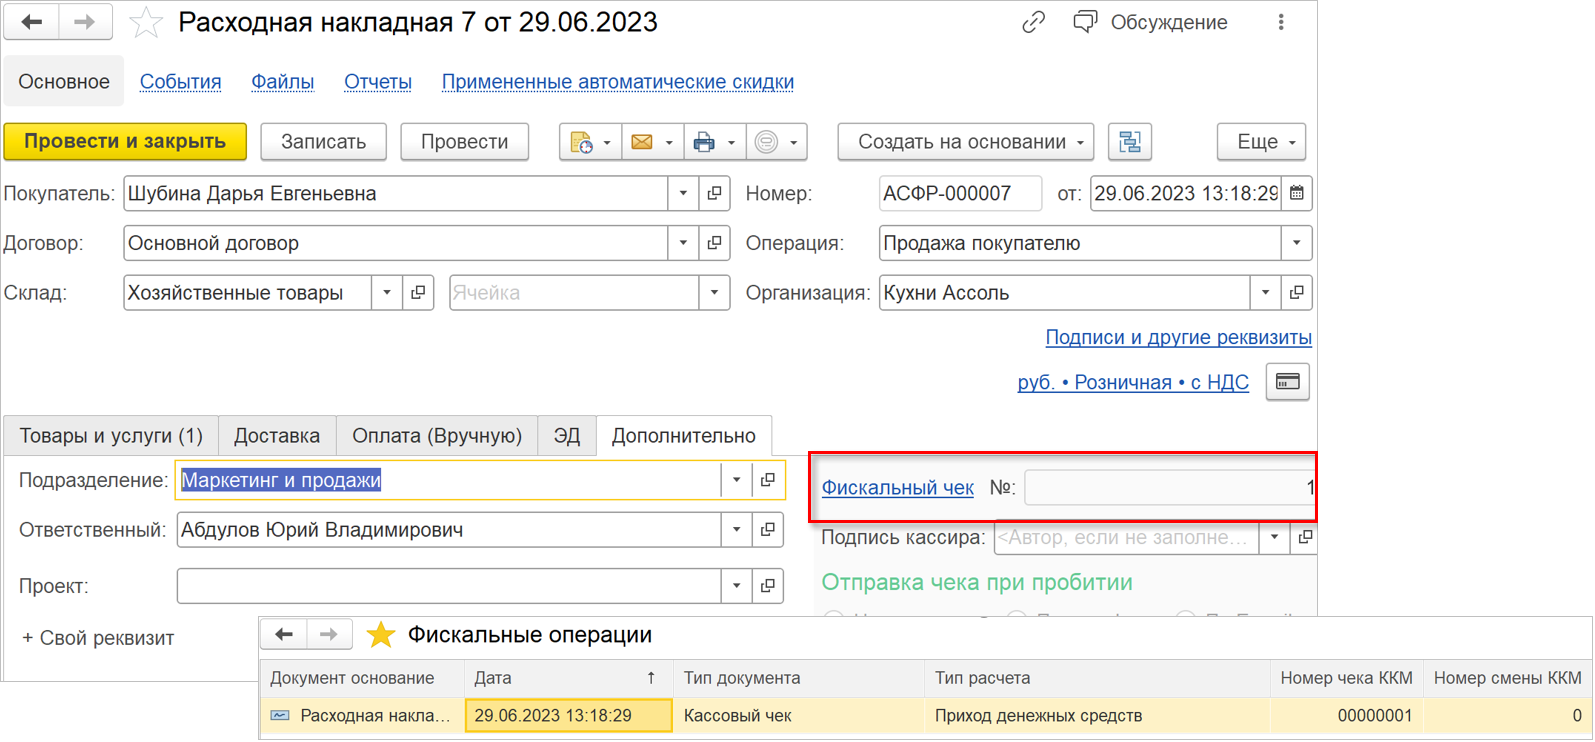Click the three-dot menu icon
The image size is (1595, 742).
click(1281, 22)
